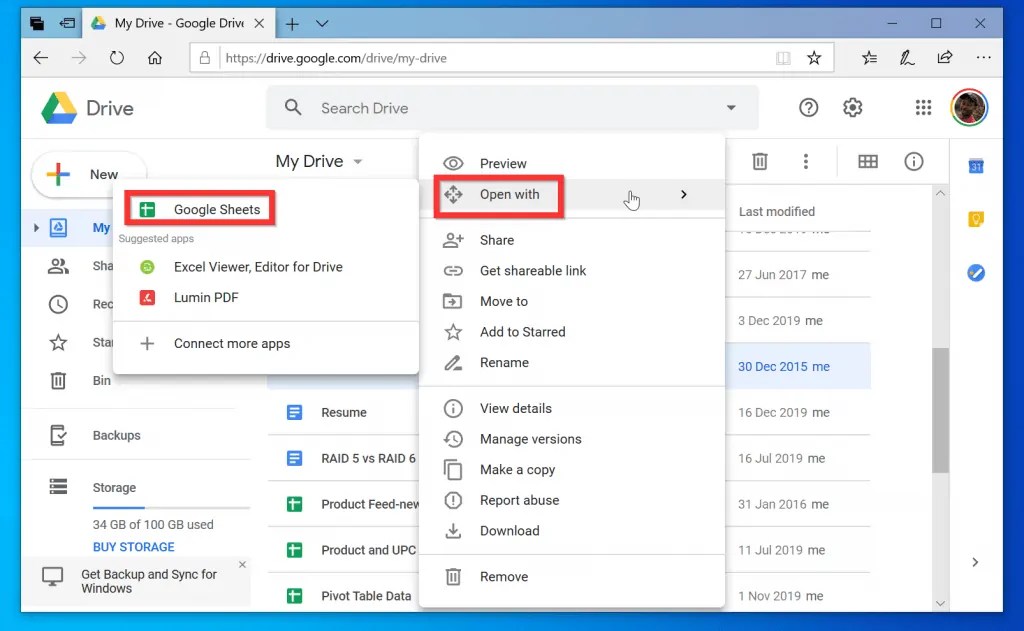
Task: Click the BUY STORAGE link
Action: tap(131, 547)
